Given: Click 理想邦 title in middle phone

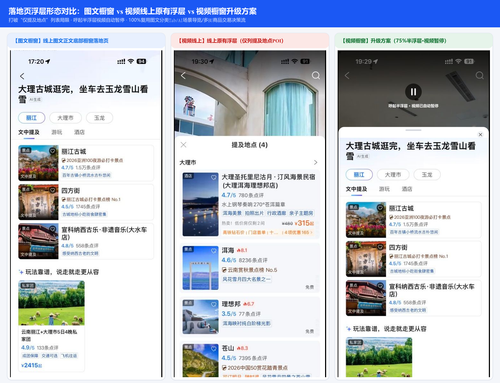Looking at the screenshot, I should coord(231,304).
